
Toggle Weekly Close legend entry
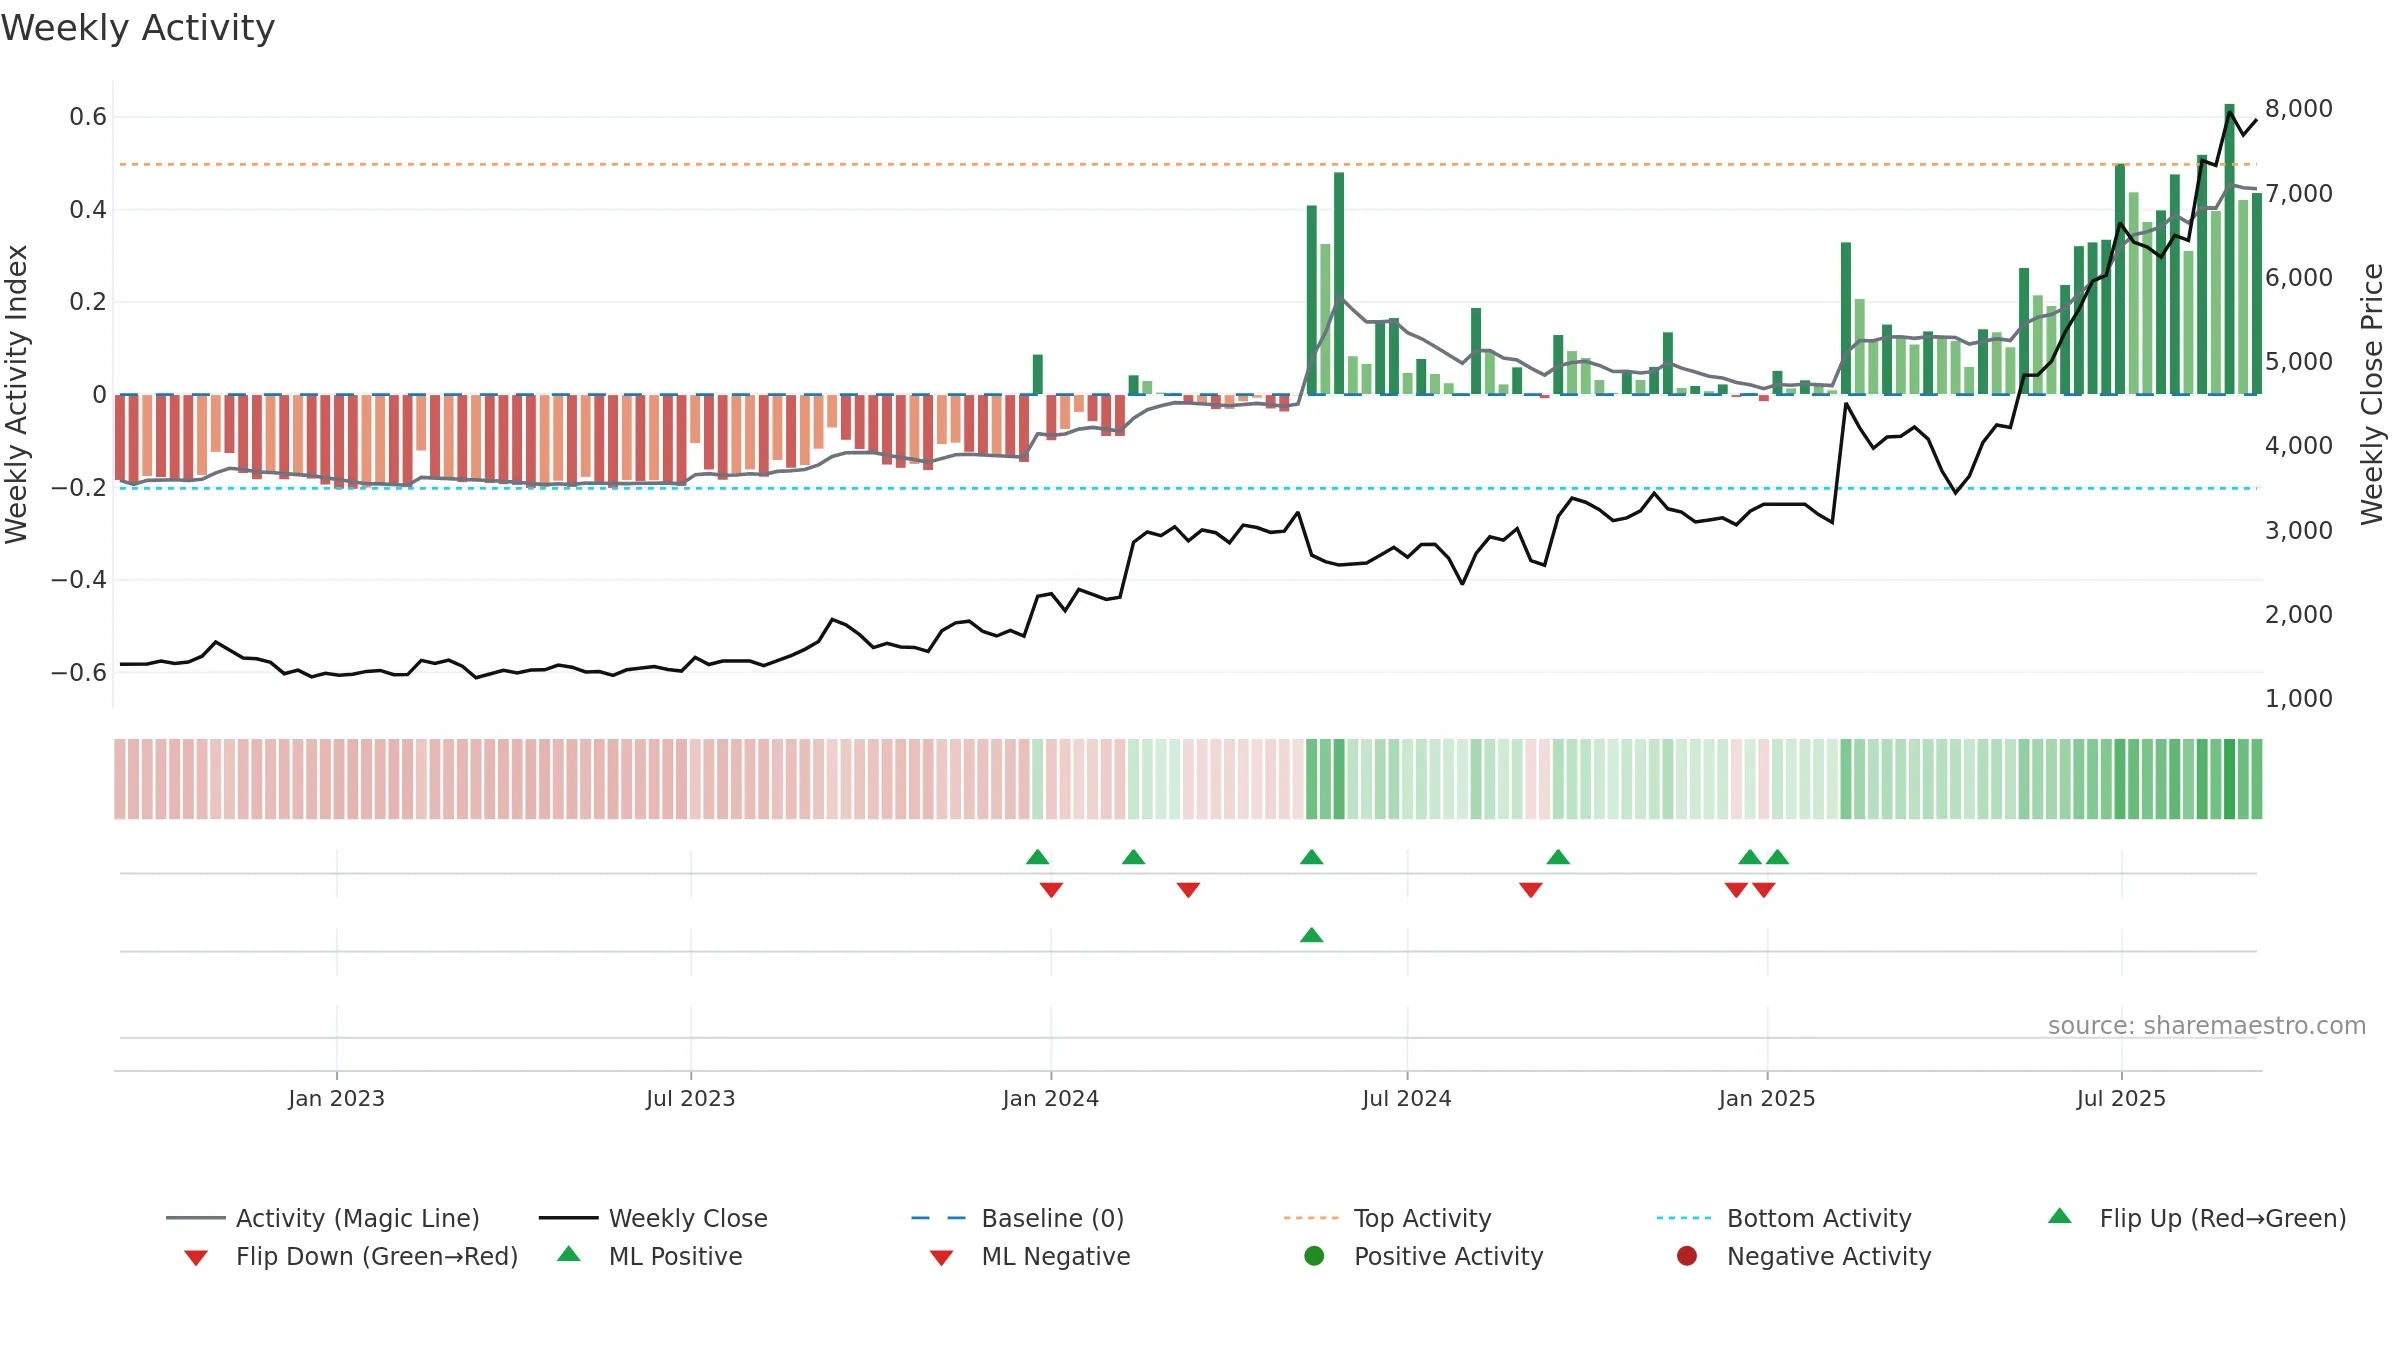653,1218
